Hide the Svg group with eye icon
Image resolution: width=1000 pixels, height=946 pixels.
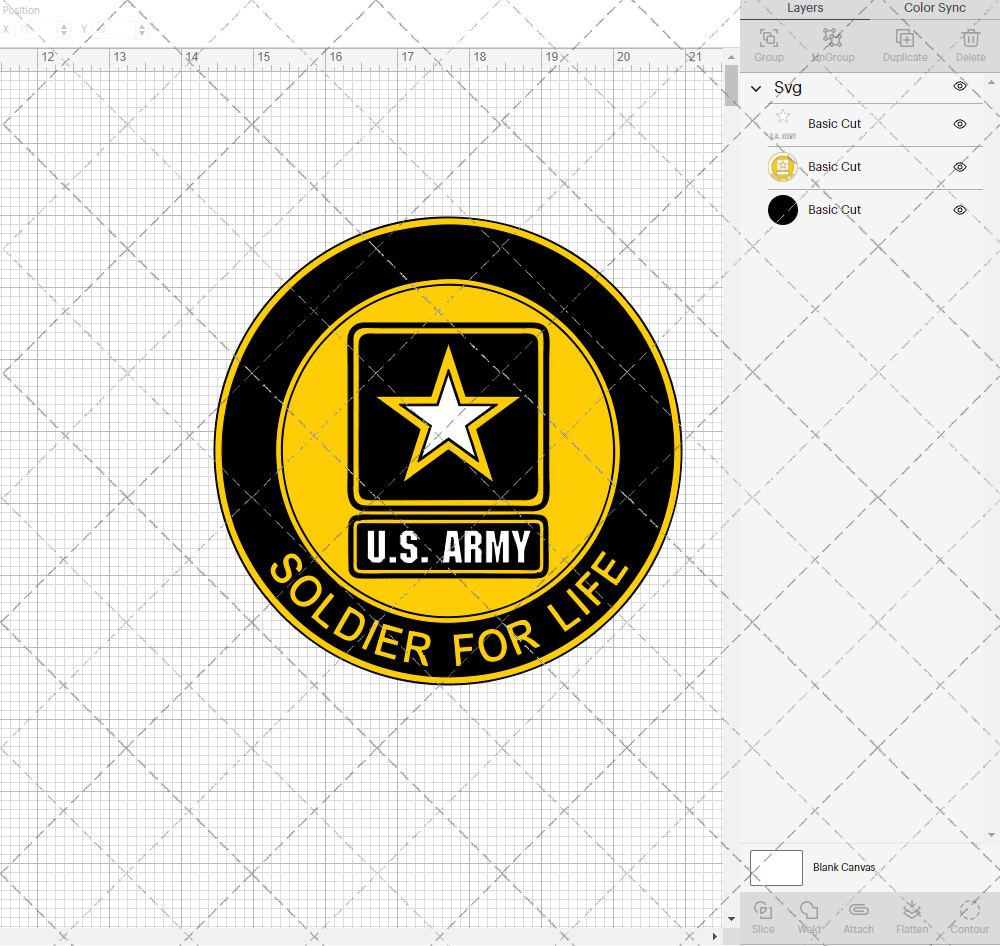pyautogui.click(x=960, y=86)
